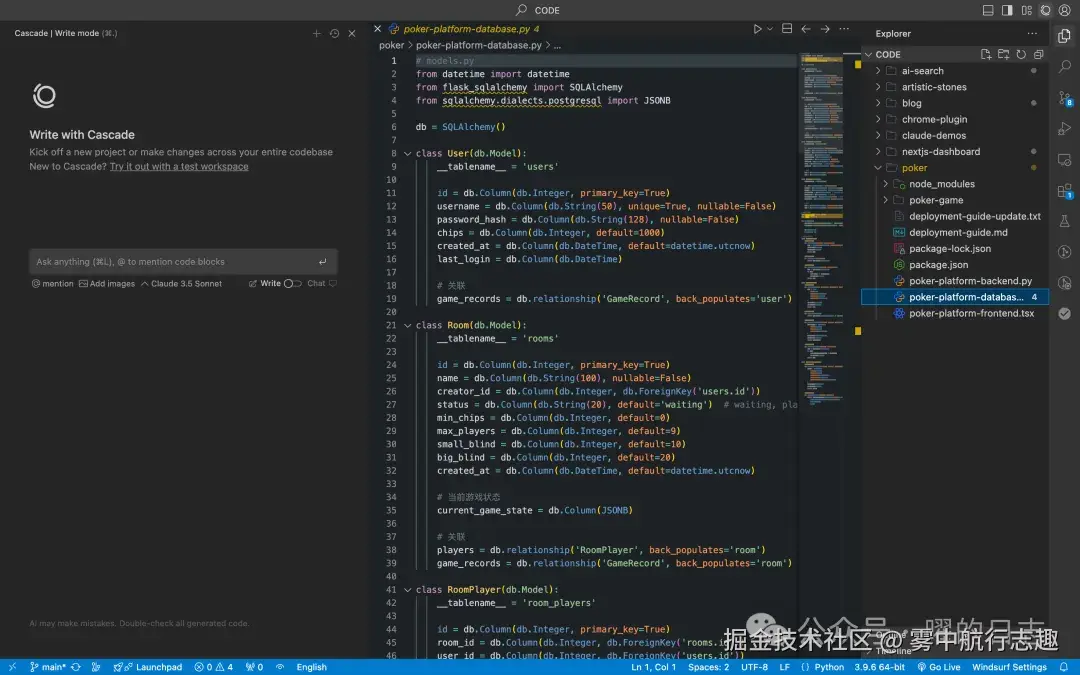Click Add images button in Cascade
The image size is (1080, 675).
tap(106, 284)
